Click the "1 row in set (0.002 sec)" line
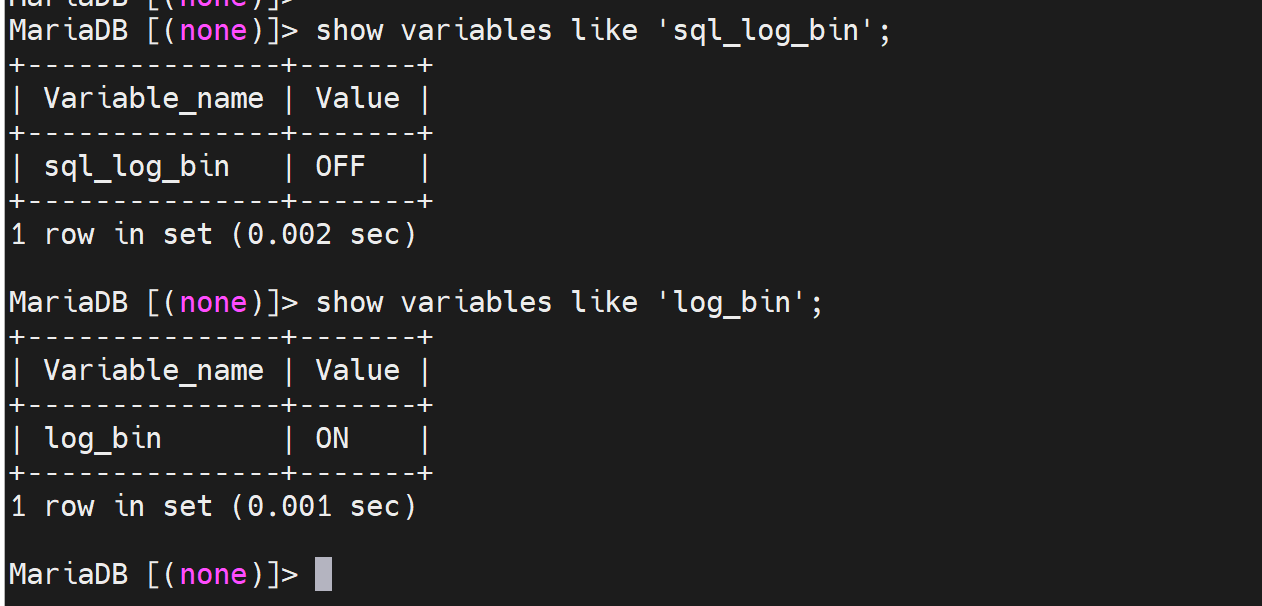Viewport: 1262px width, 606px height. pyautogui.click(x=212, y=234)
